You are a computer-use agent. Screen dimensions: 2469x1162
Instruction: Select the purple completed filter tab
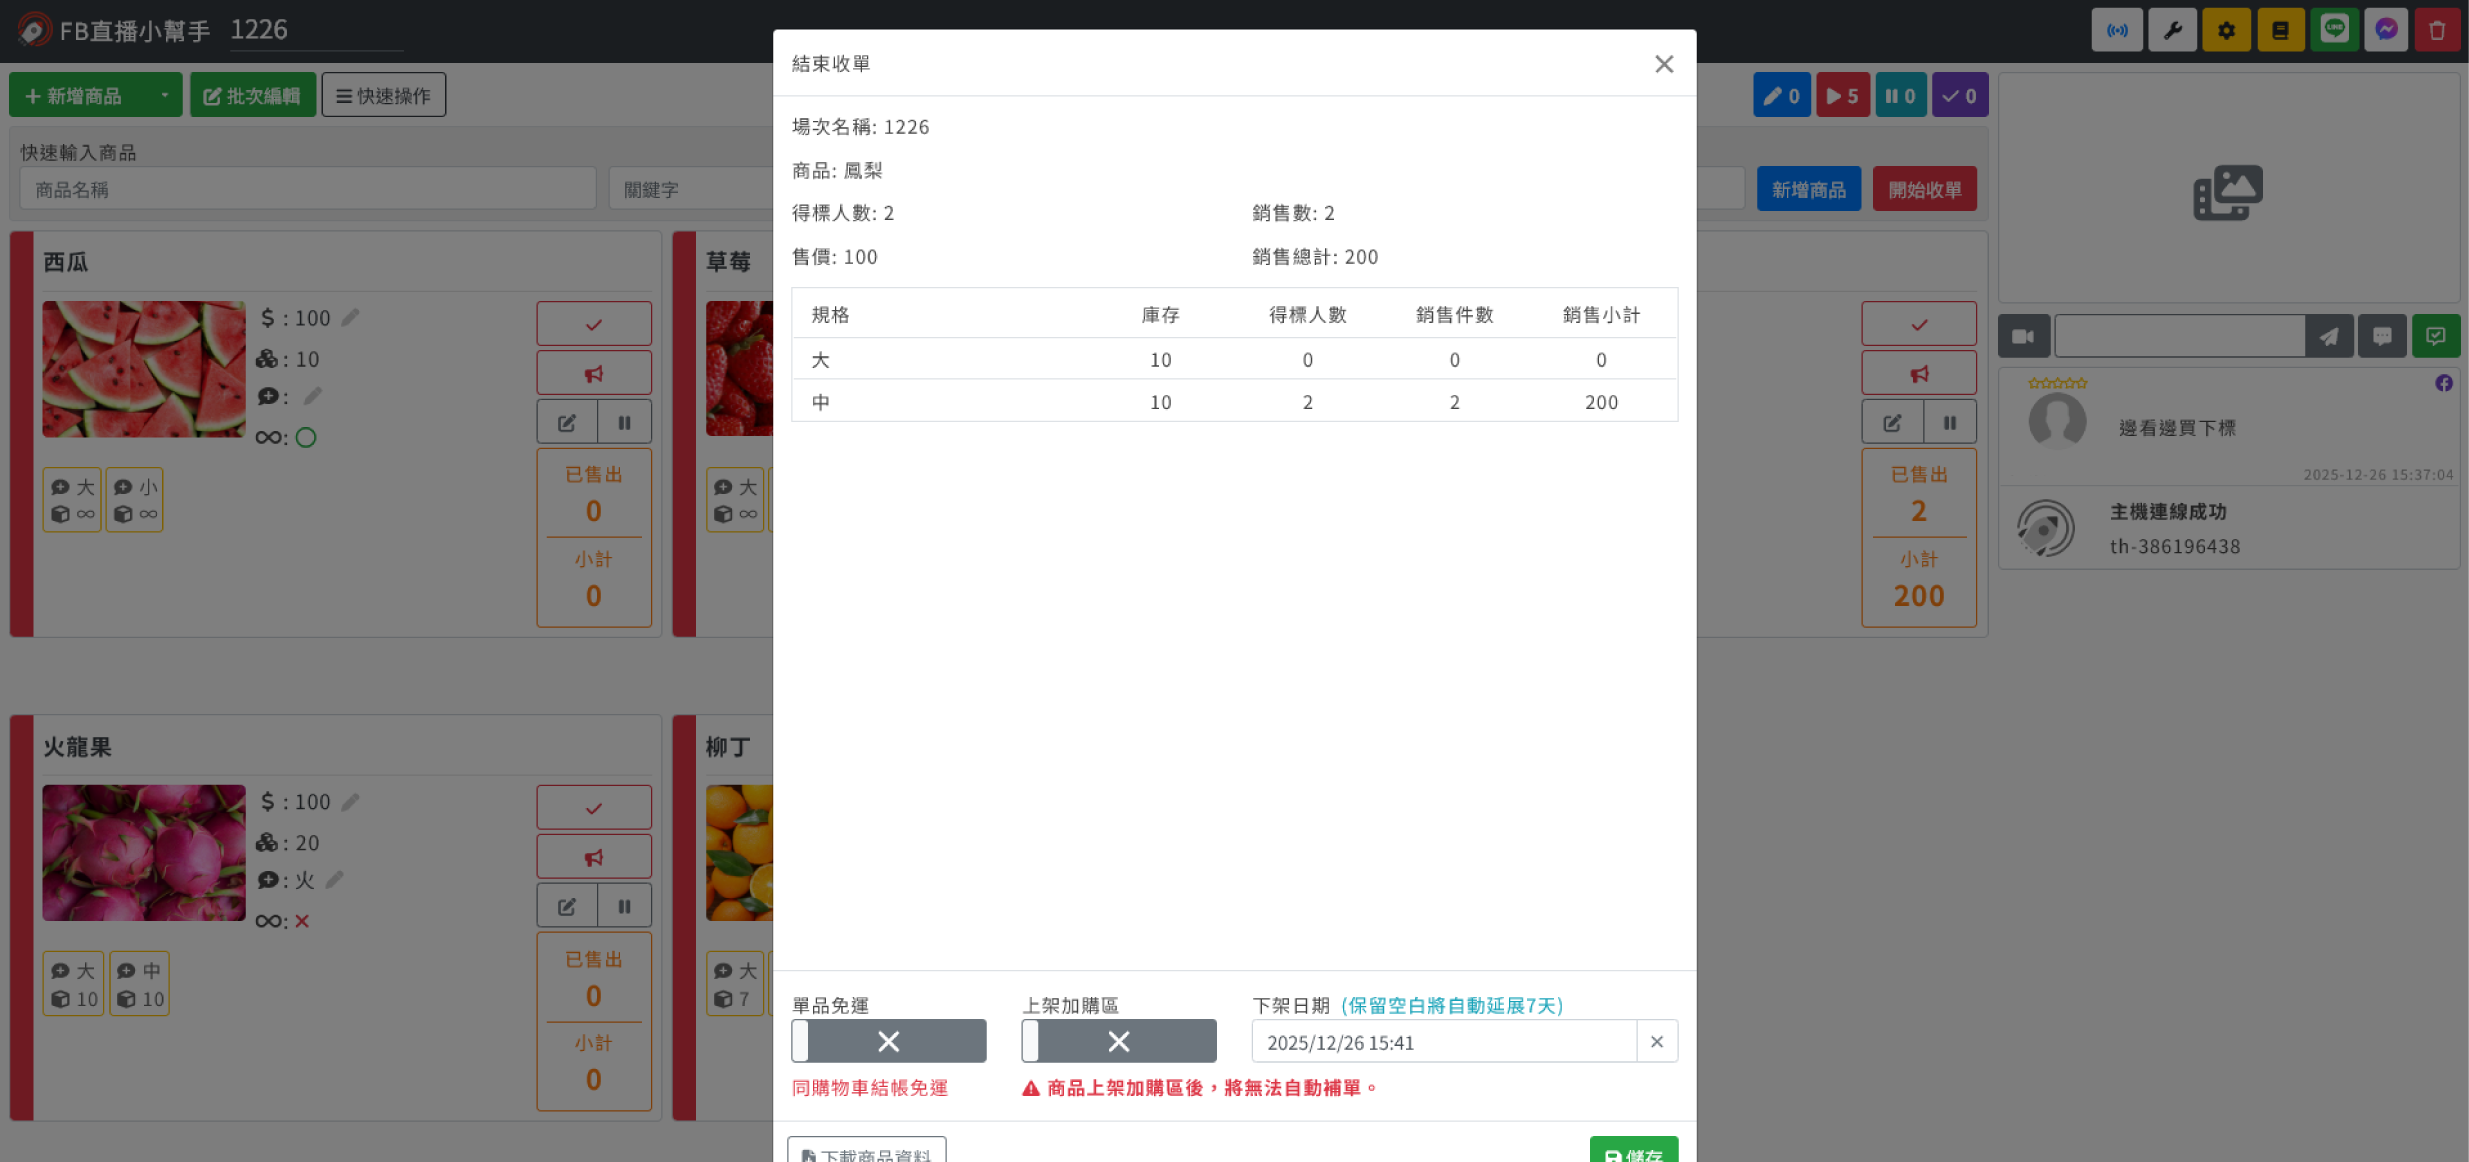point(1959,96)
